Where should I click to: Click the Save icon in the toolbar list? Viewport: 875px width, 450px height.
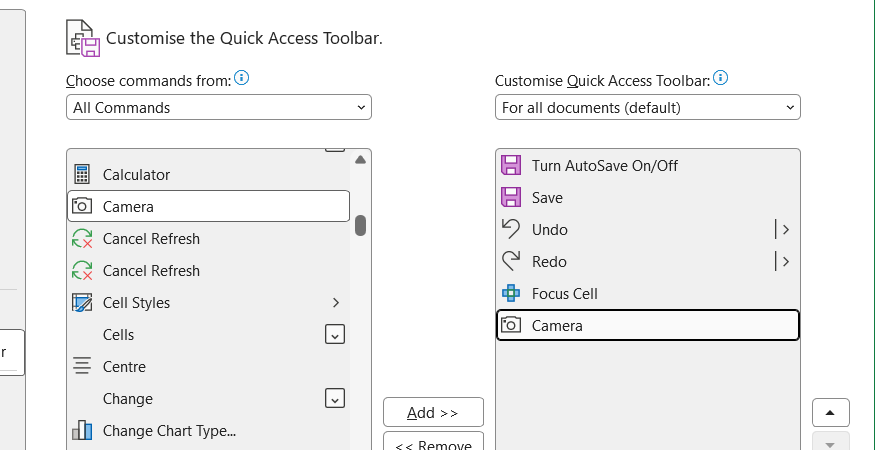511,198
